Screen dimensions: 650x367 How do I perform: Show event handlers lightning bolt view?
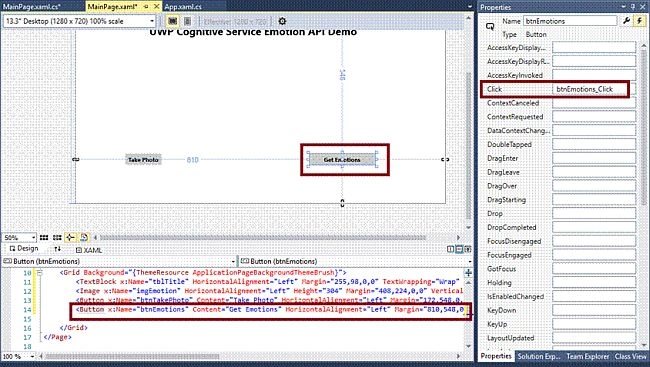coord(639,21)
